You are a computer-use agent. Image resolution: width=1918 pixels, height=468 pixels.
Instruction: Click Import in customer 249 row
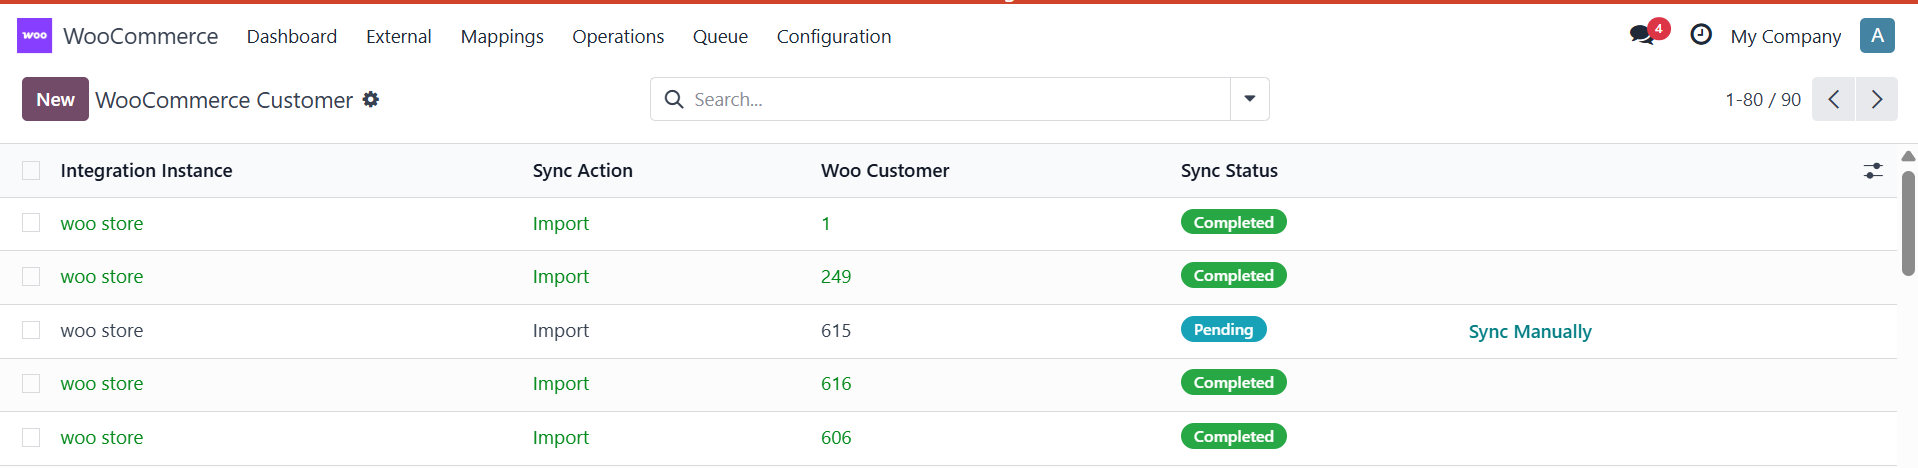click(561, 276)
